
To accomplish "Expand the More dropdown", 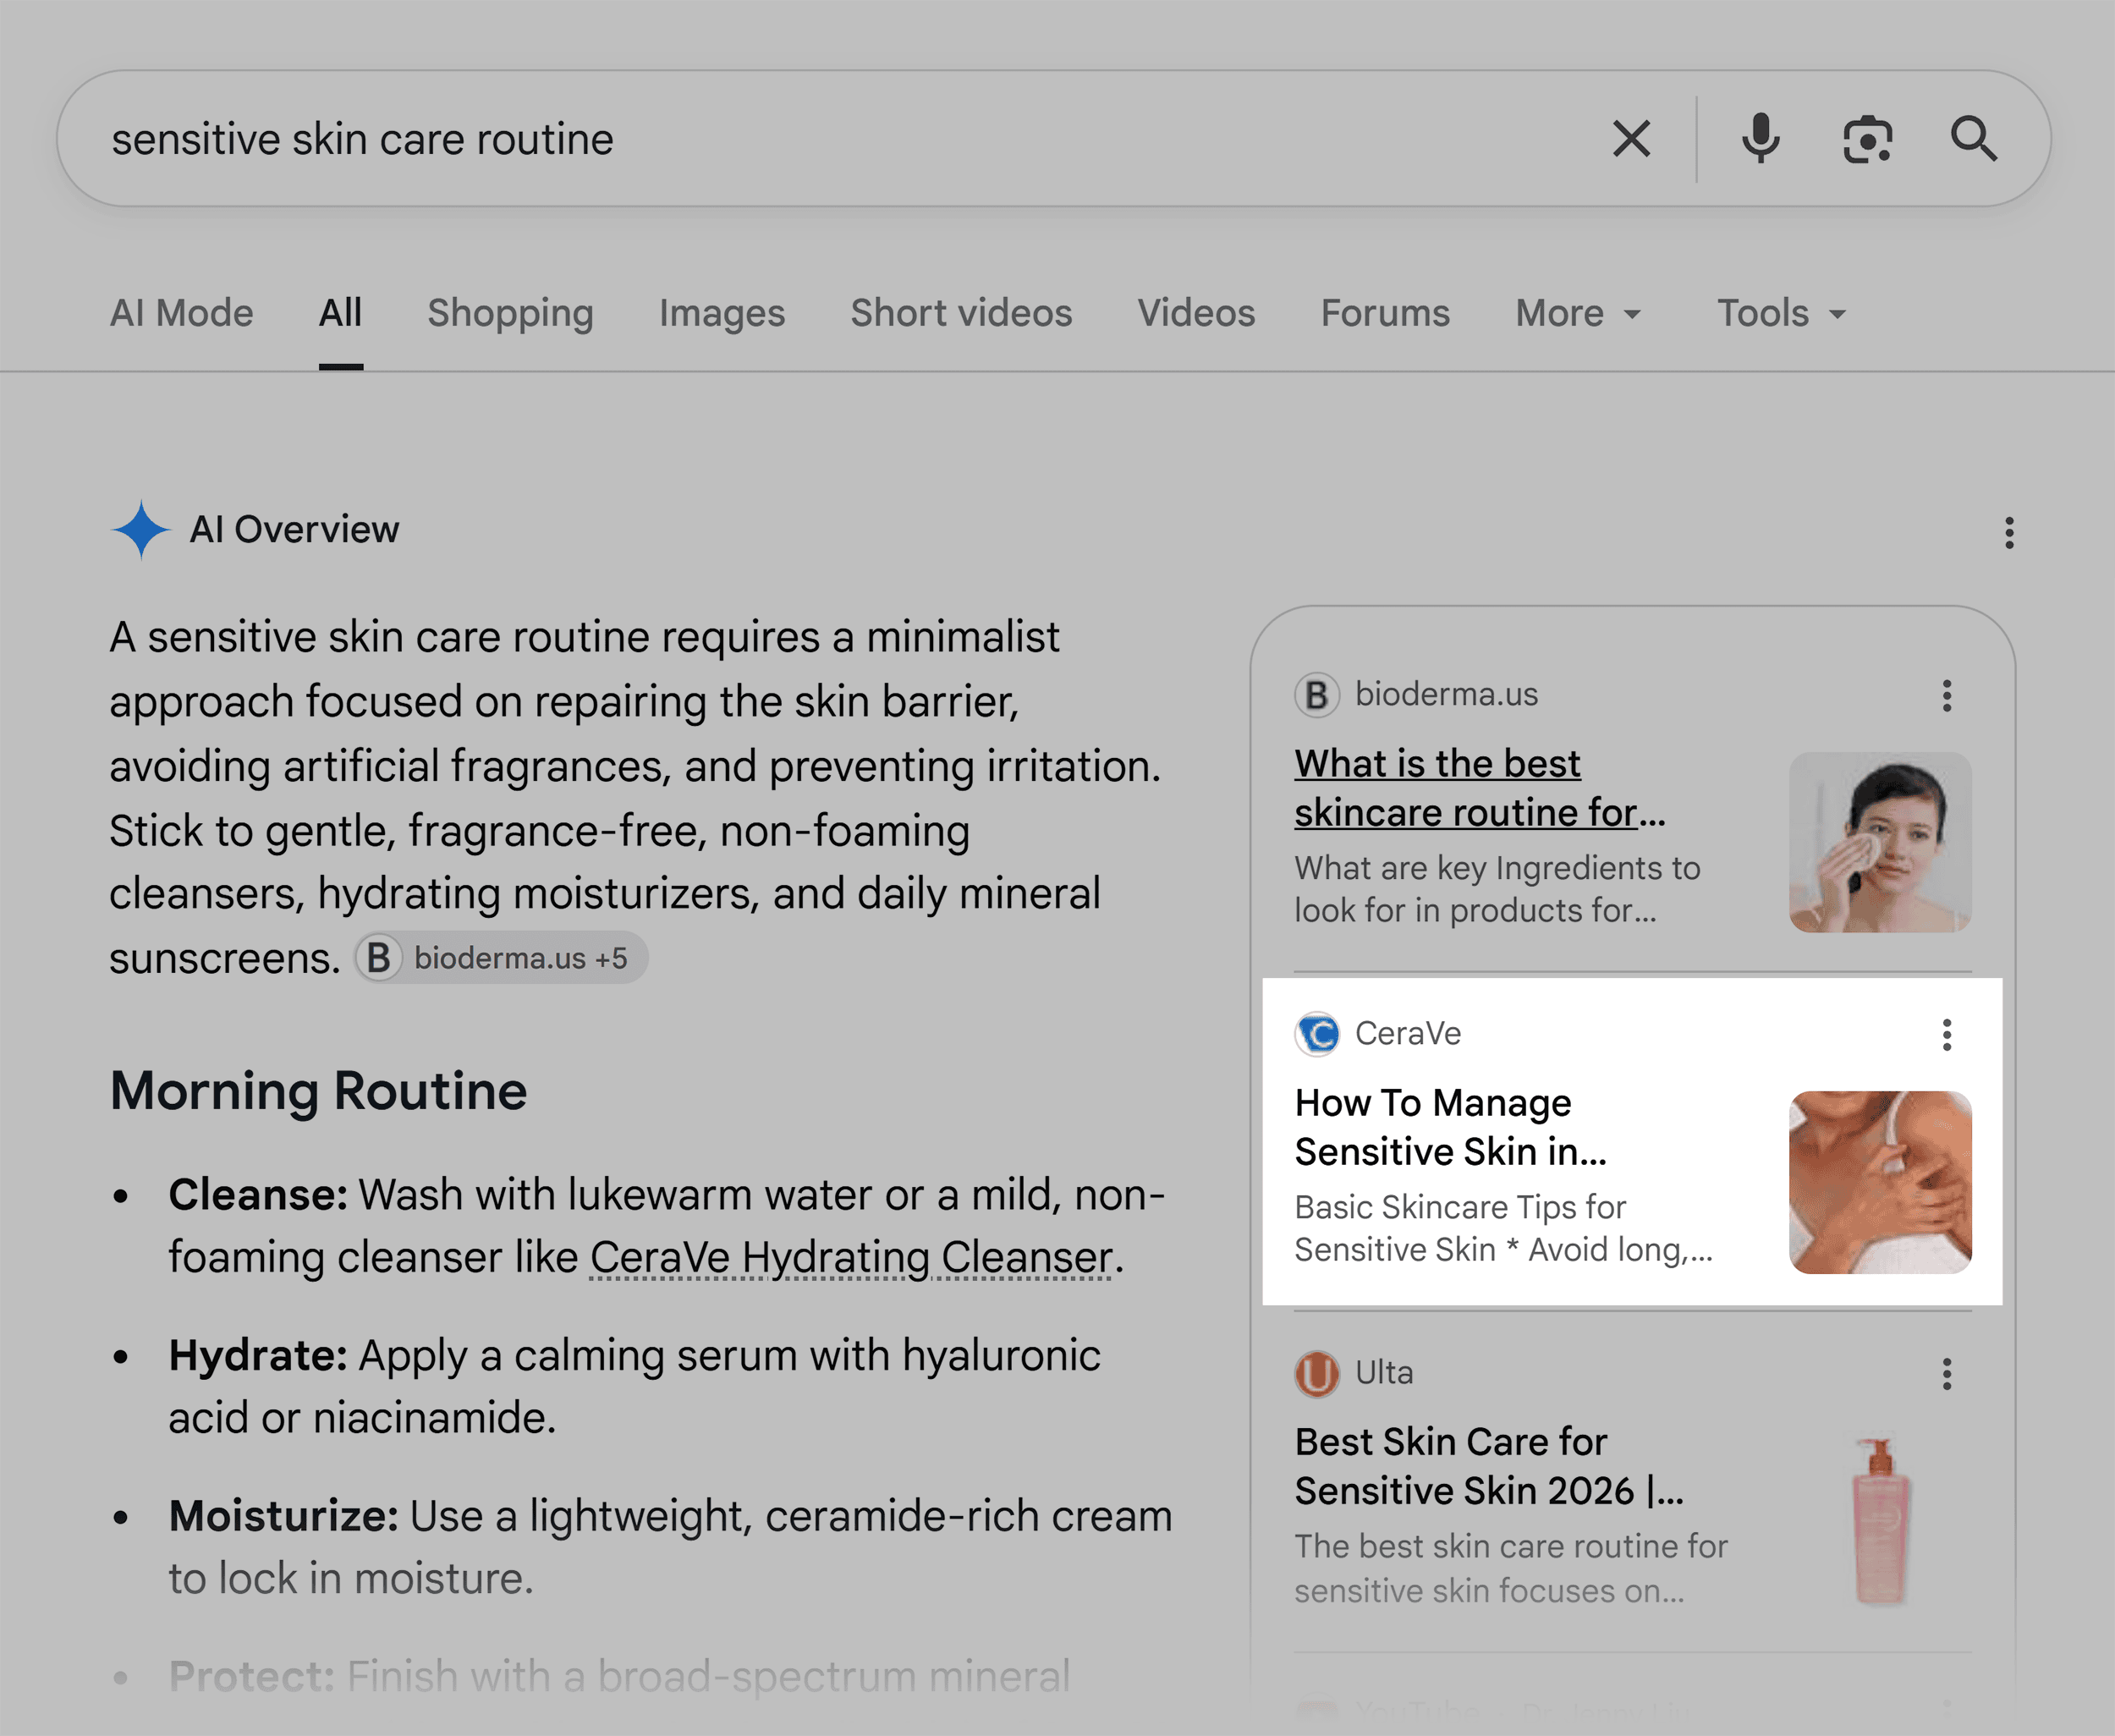I will point(1578,313).
